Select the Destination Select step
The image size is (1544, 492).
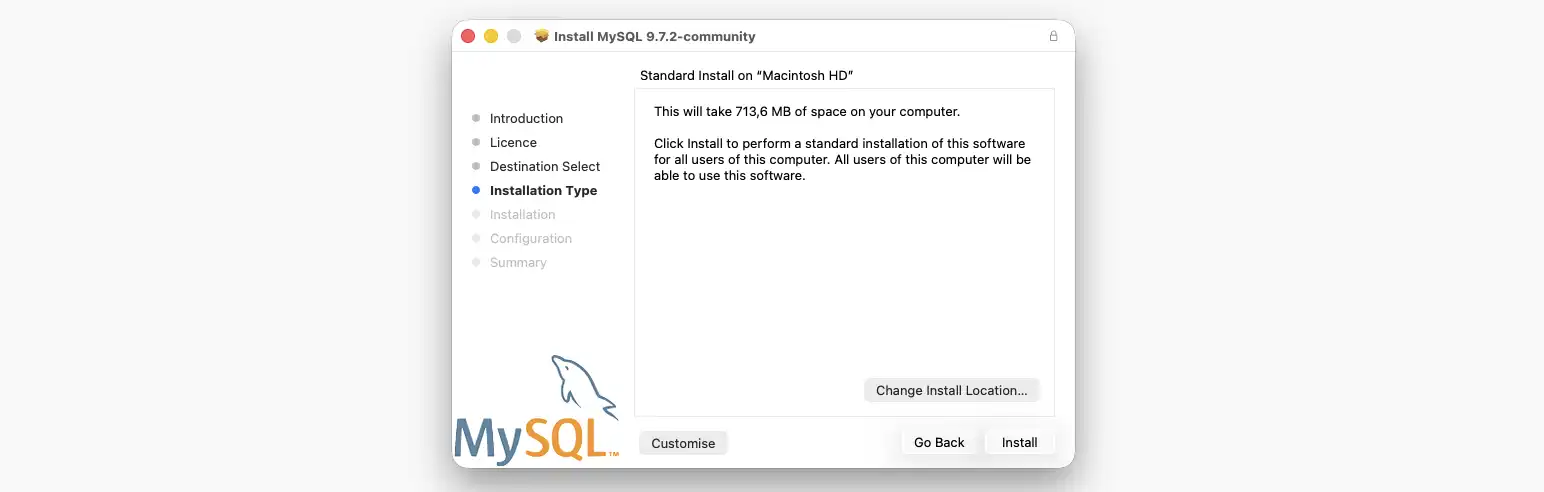pos(545,166)
